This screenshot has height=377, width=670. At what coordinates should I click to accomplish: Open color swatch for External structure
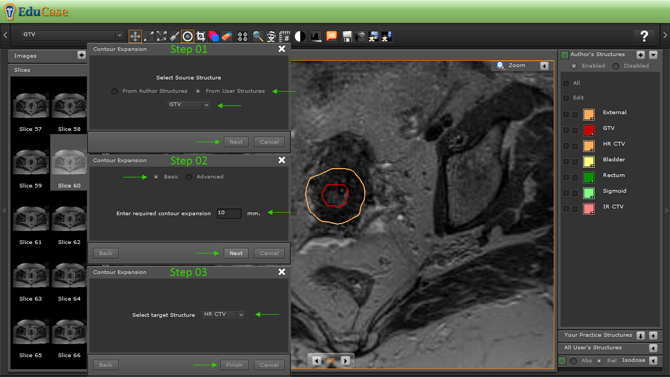coord(589,114)
